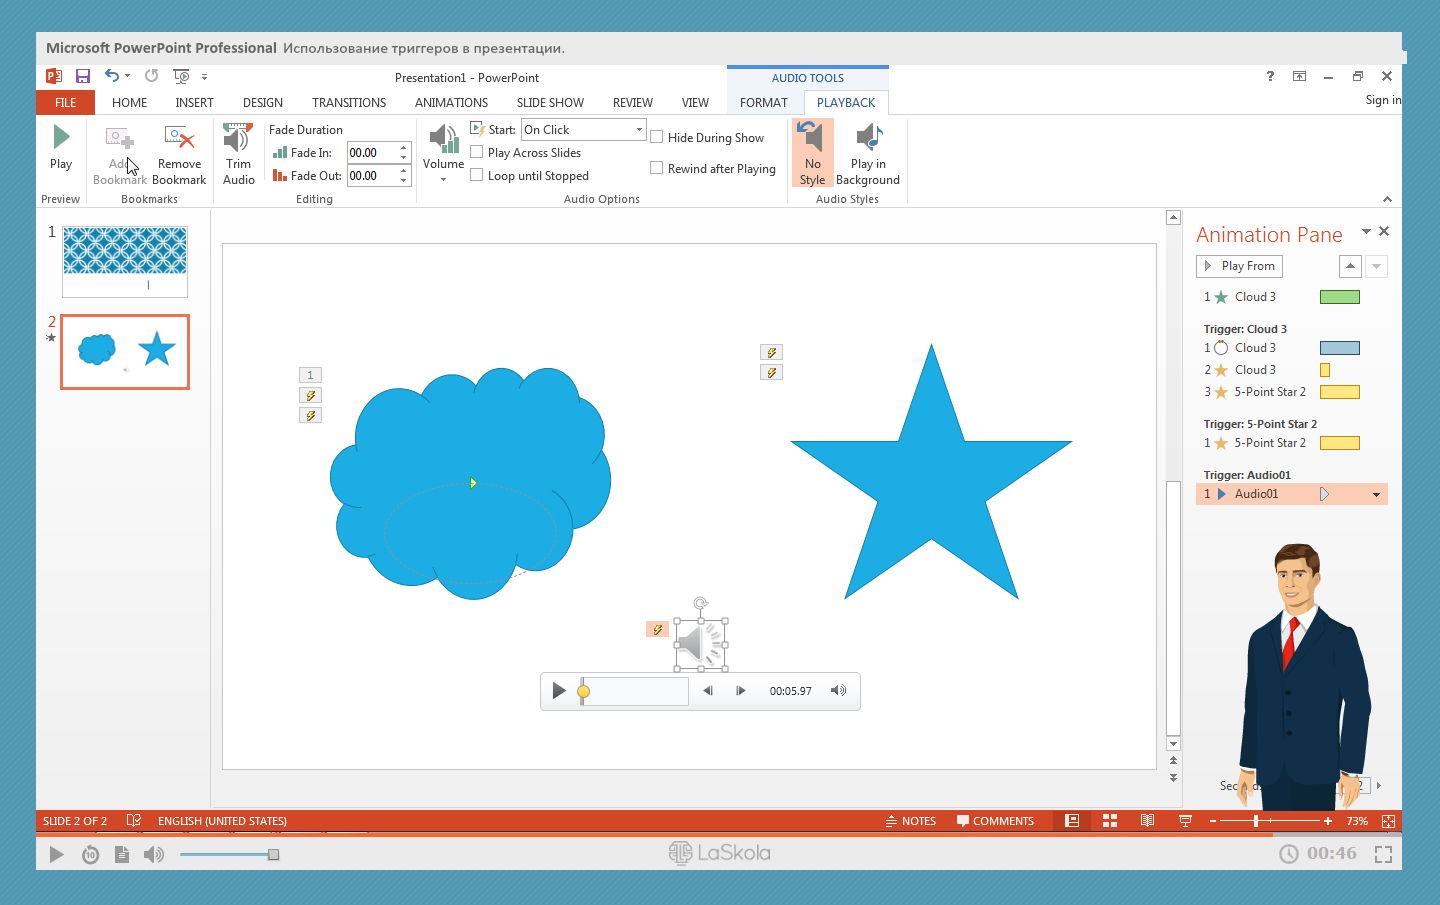Enable Play Across Slides checkbox
The height and width of the screenshot is (905, 1440).
click(x=477, y=153)
